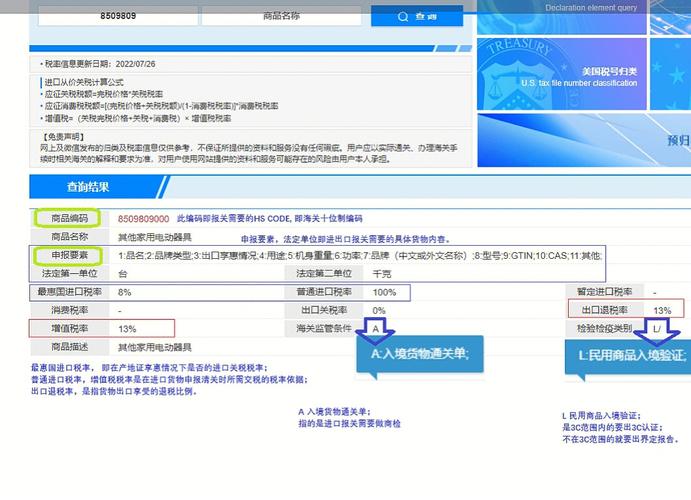The width and height of the screenshot is (691, 500).
Task: Click the 普通进口税率 label cell
Action: pyautogui.click(x=324, y=292)
